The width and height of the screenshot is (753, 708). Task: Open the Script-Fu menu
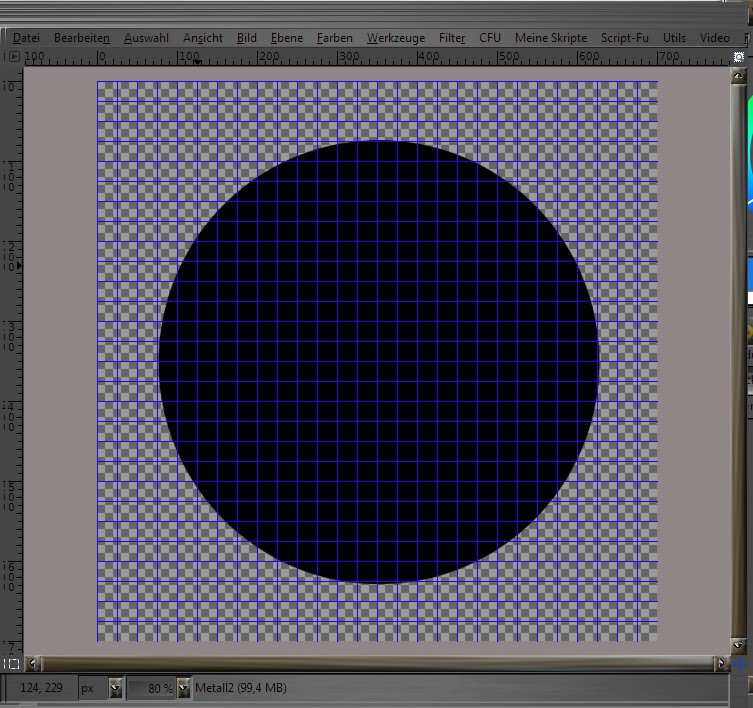(624, 38)
